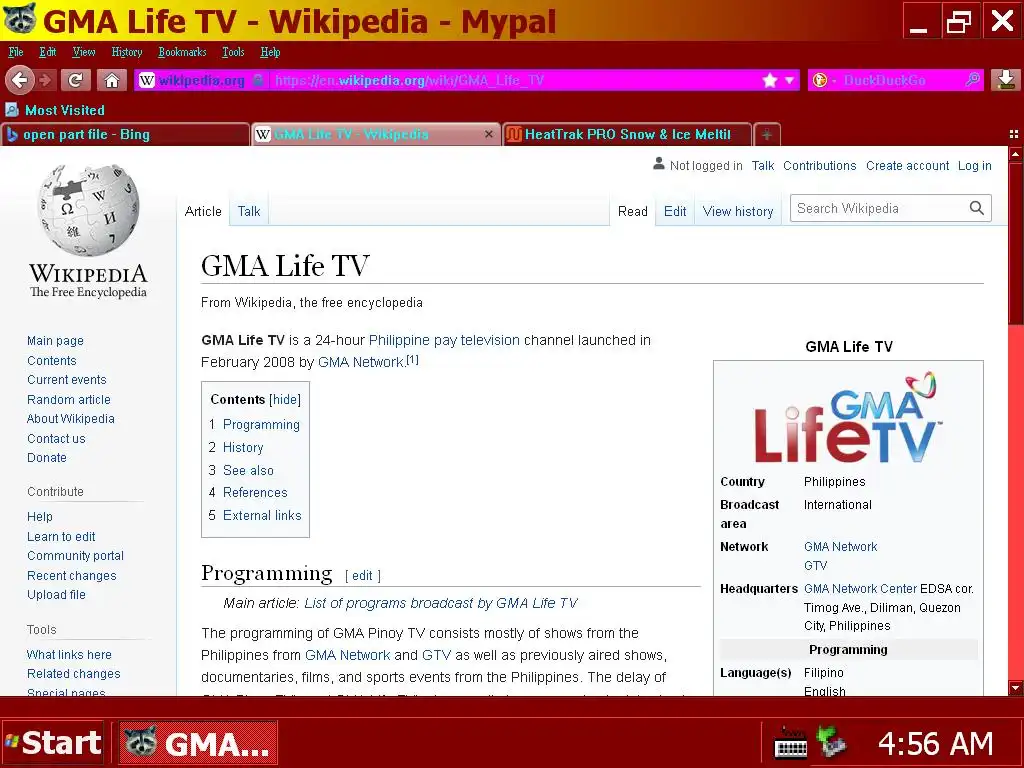Jump to History section in contents
This screenshot has width=1024, height=768.
[x=243, y=447]
